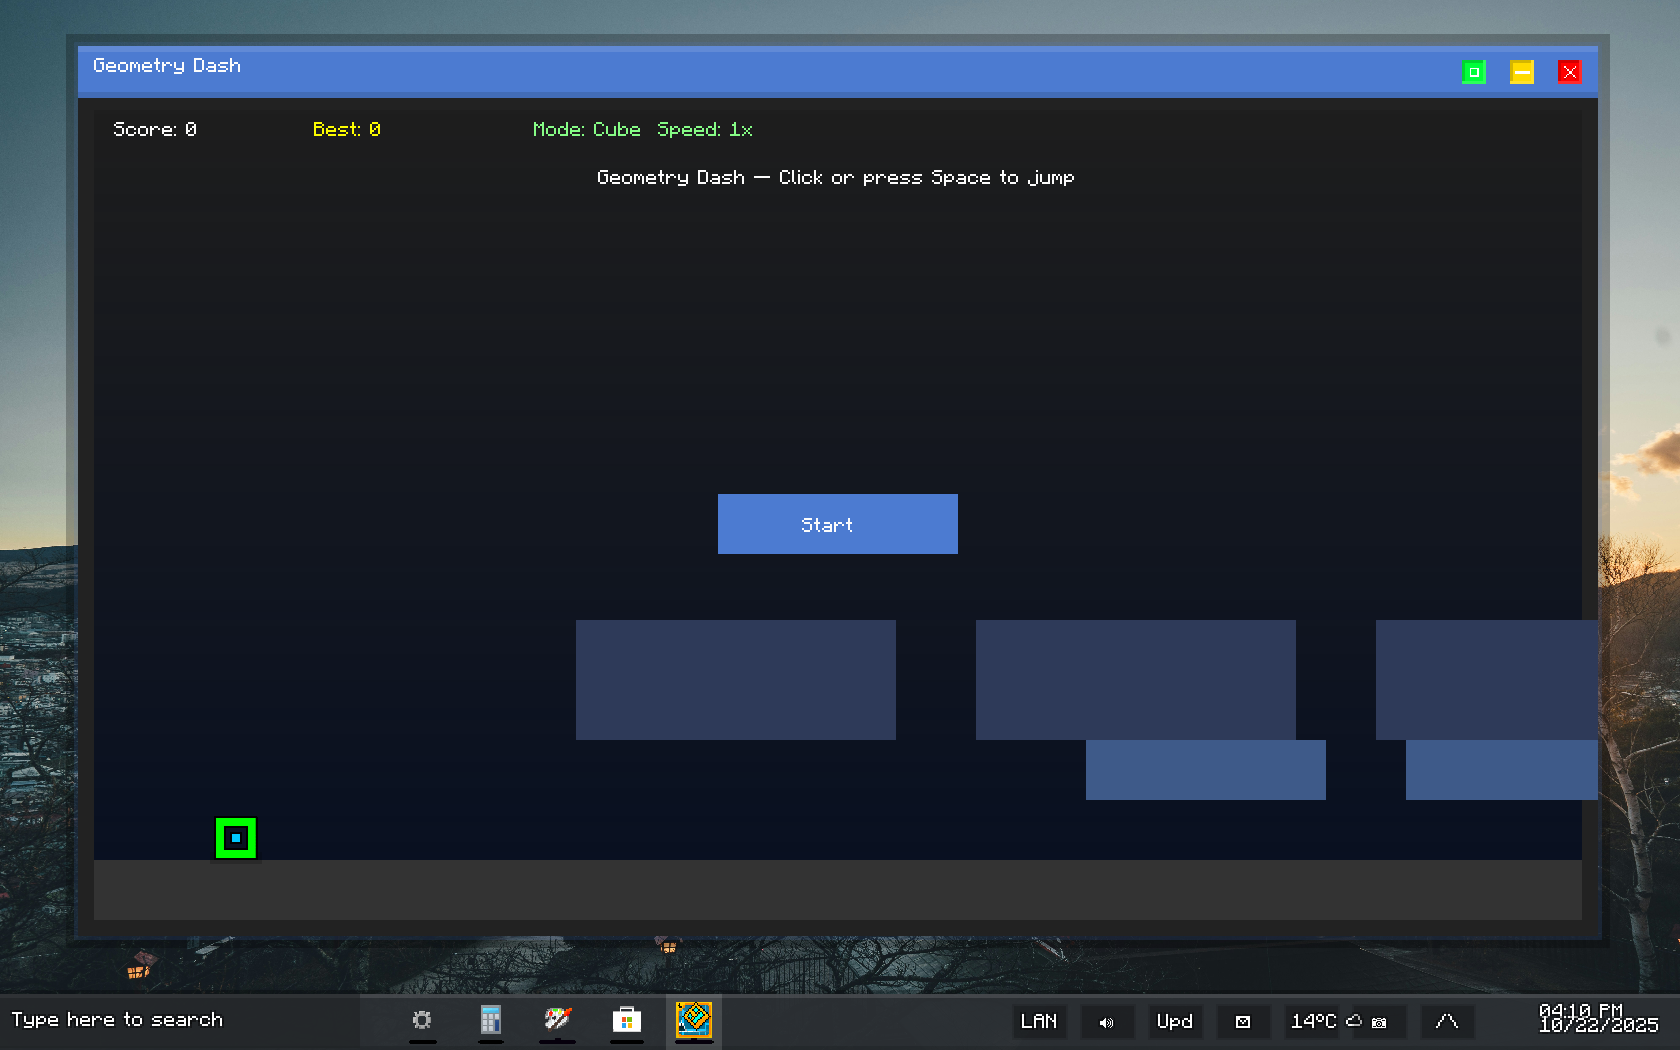Click the Mode: Cube indicator
1680x1050 pixels.
587,129
